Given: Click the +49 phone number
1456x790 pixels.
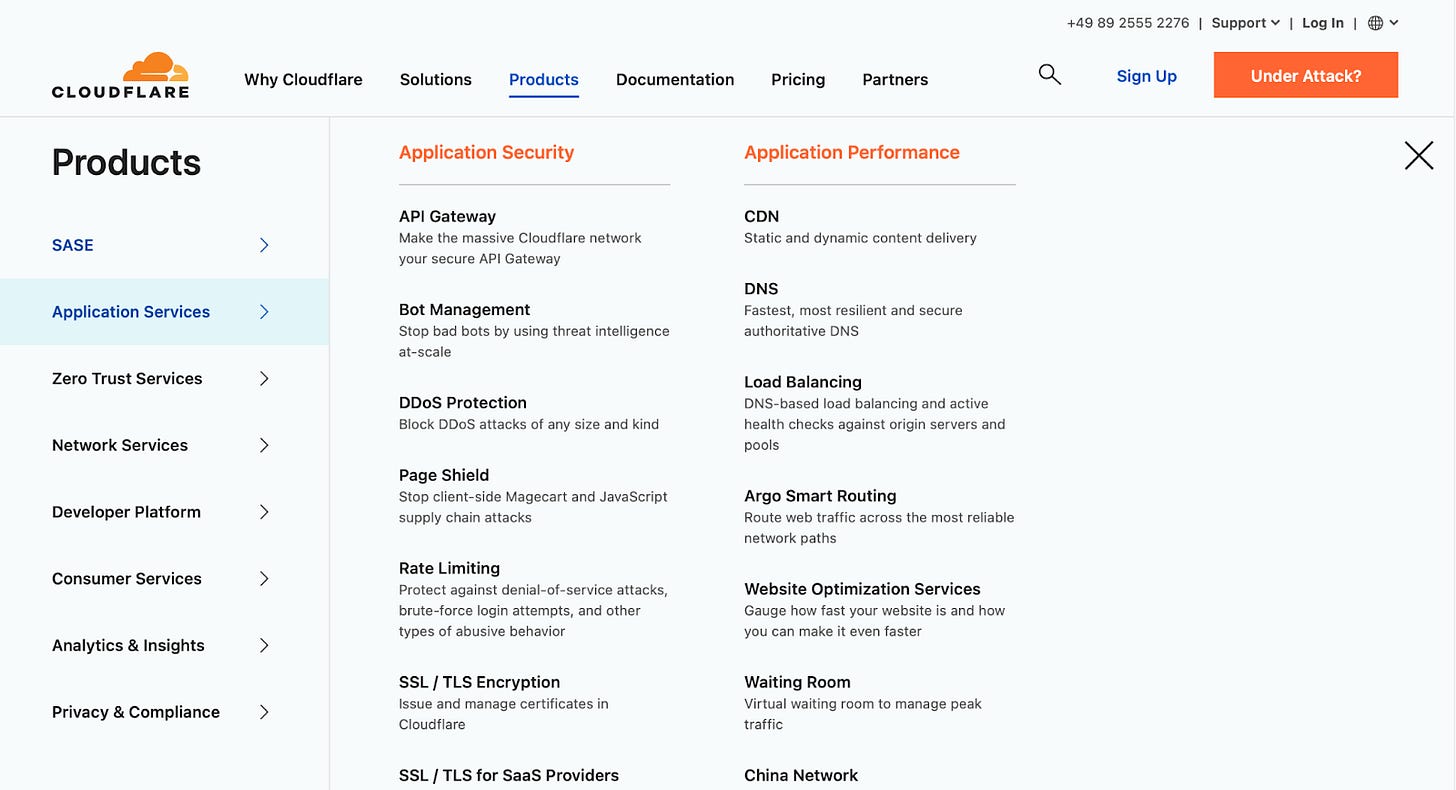Looking at the screenshot, I should [x=1127, y=22].
